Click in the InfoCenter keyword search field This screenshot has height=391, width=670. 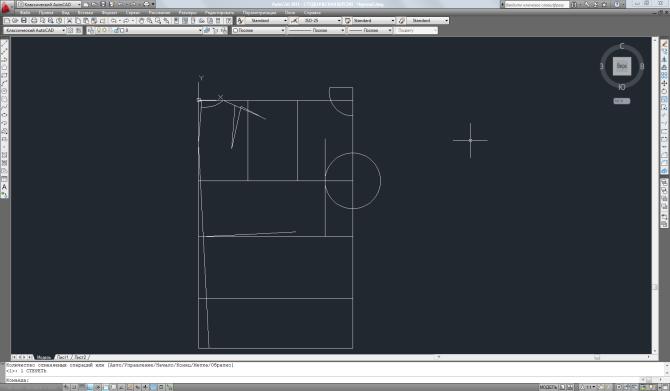point(537,4)
